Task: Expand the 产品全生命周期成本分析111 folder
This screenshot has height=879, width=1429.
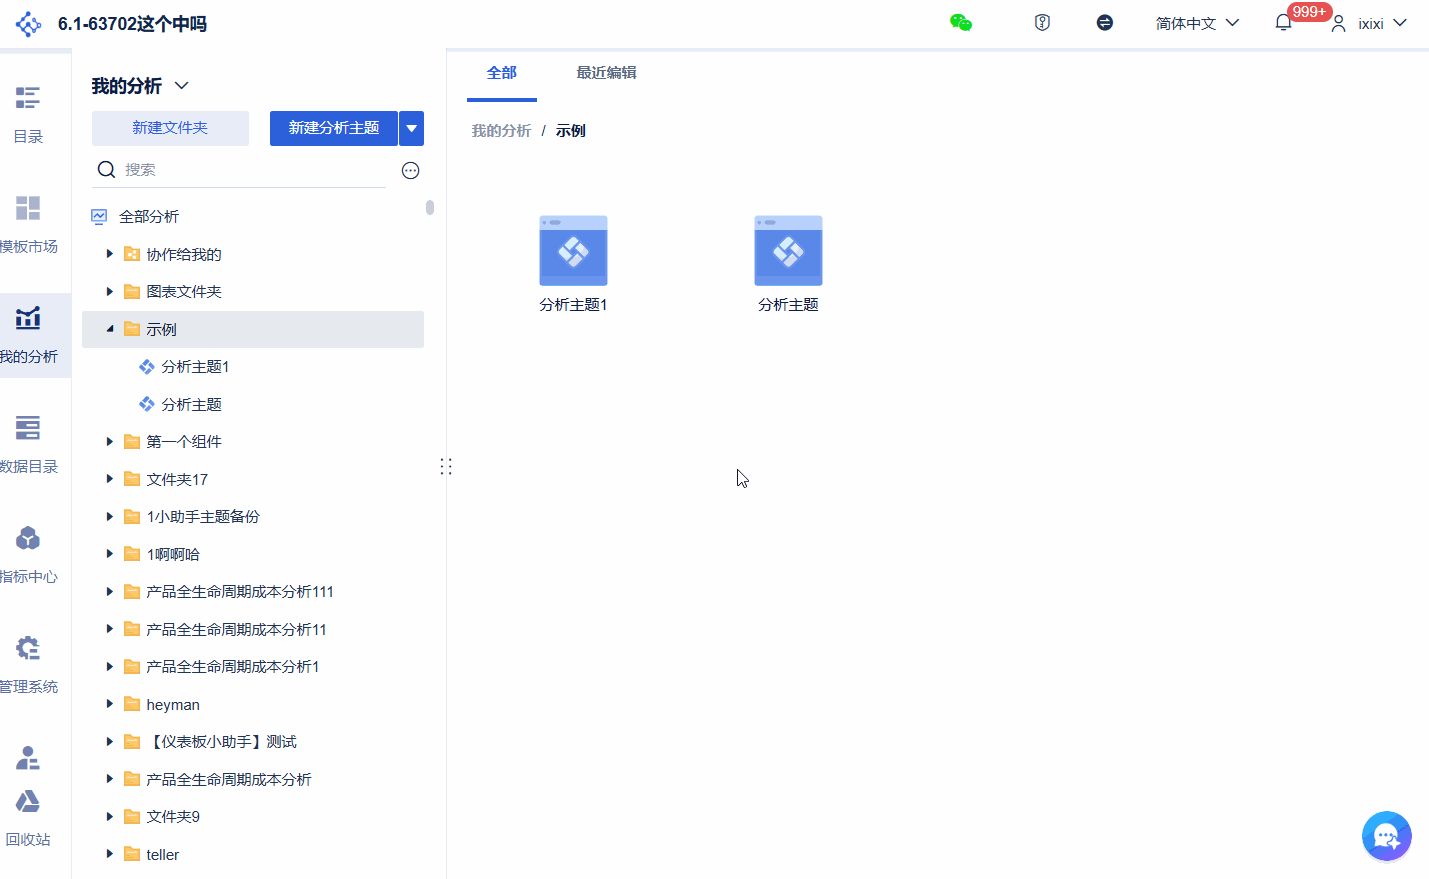Action: 110,591
